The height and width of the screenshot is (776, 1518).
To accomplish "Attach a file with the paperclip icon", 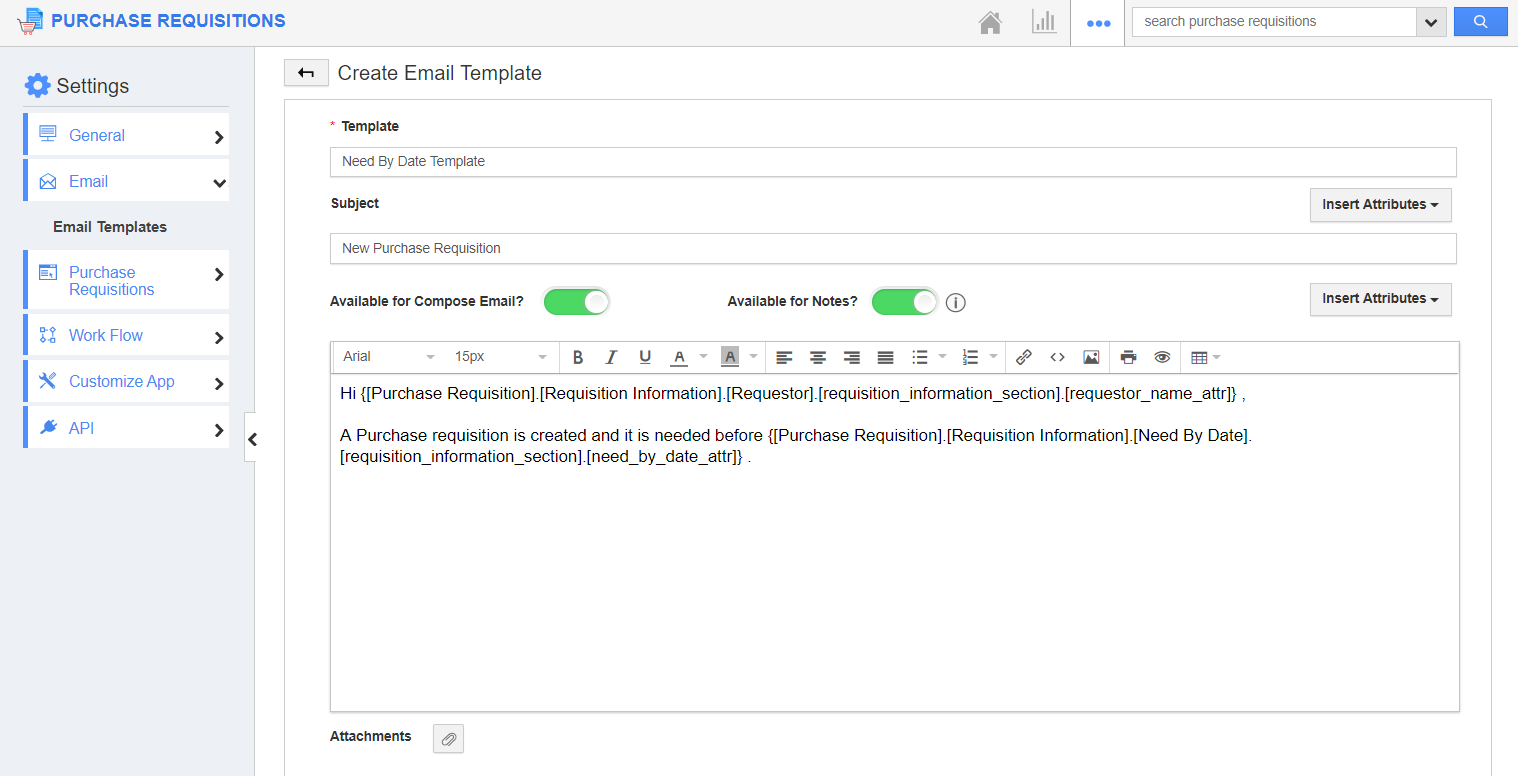I will [x=448, y=739].
